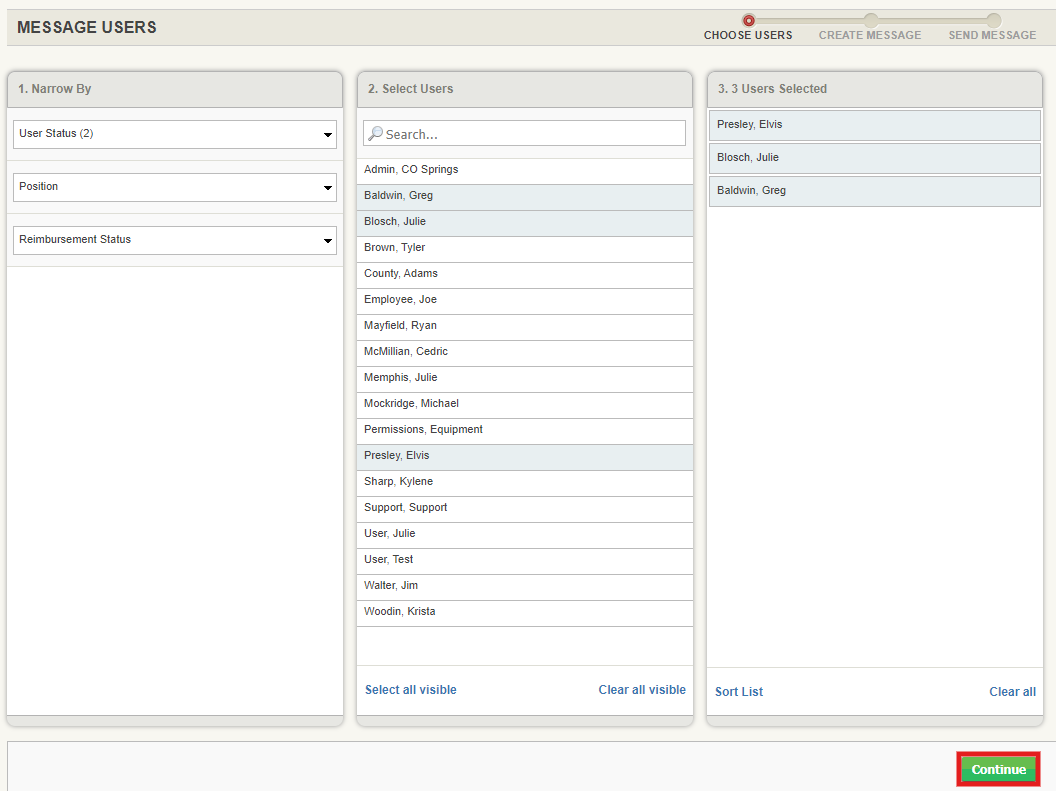Select the User, Test entry
Screen dimensions: 1056x791
525,560
